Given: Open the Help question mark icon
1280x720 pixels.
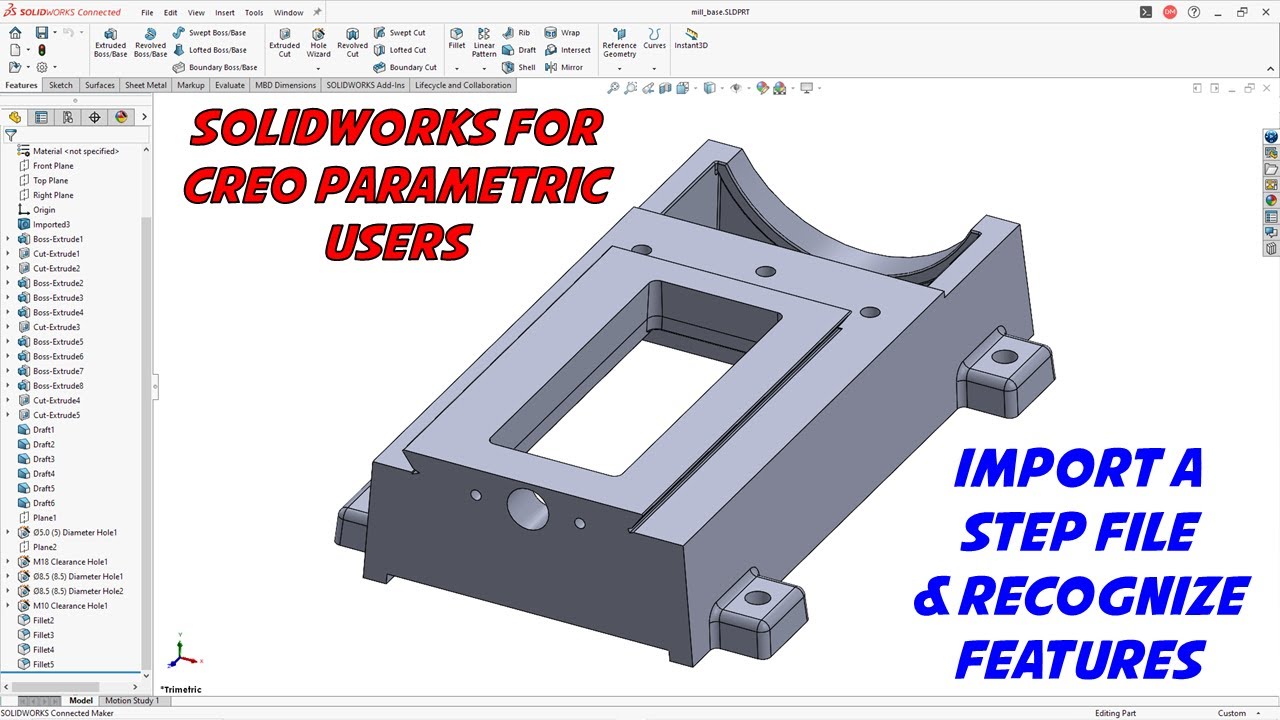Looking at the screenshot, I should (x=1194, y=12).
